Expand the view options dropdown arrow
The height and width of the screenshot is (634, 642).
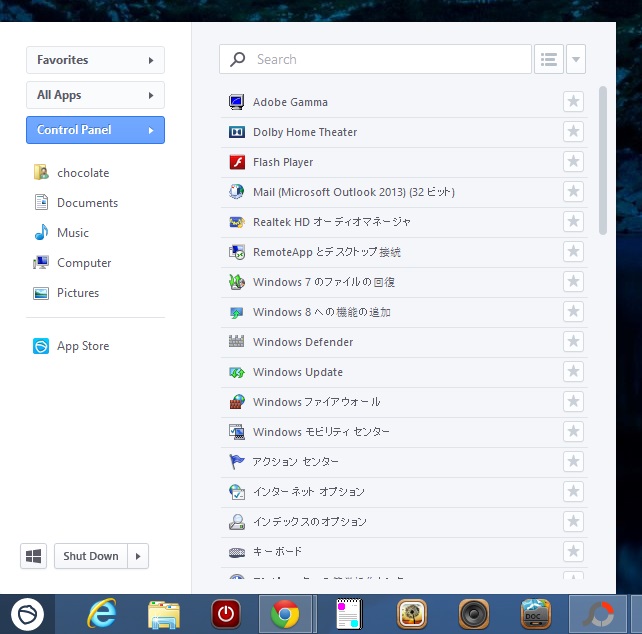pos(576,59)
